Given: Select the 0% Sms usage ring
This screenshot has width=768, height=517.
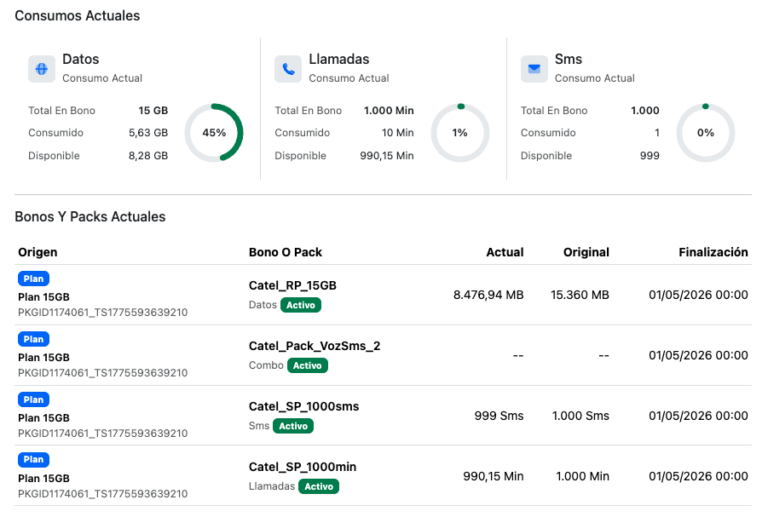Looking at the screenshot, I should pyautogui.click(x=705, y=133).
